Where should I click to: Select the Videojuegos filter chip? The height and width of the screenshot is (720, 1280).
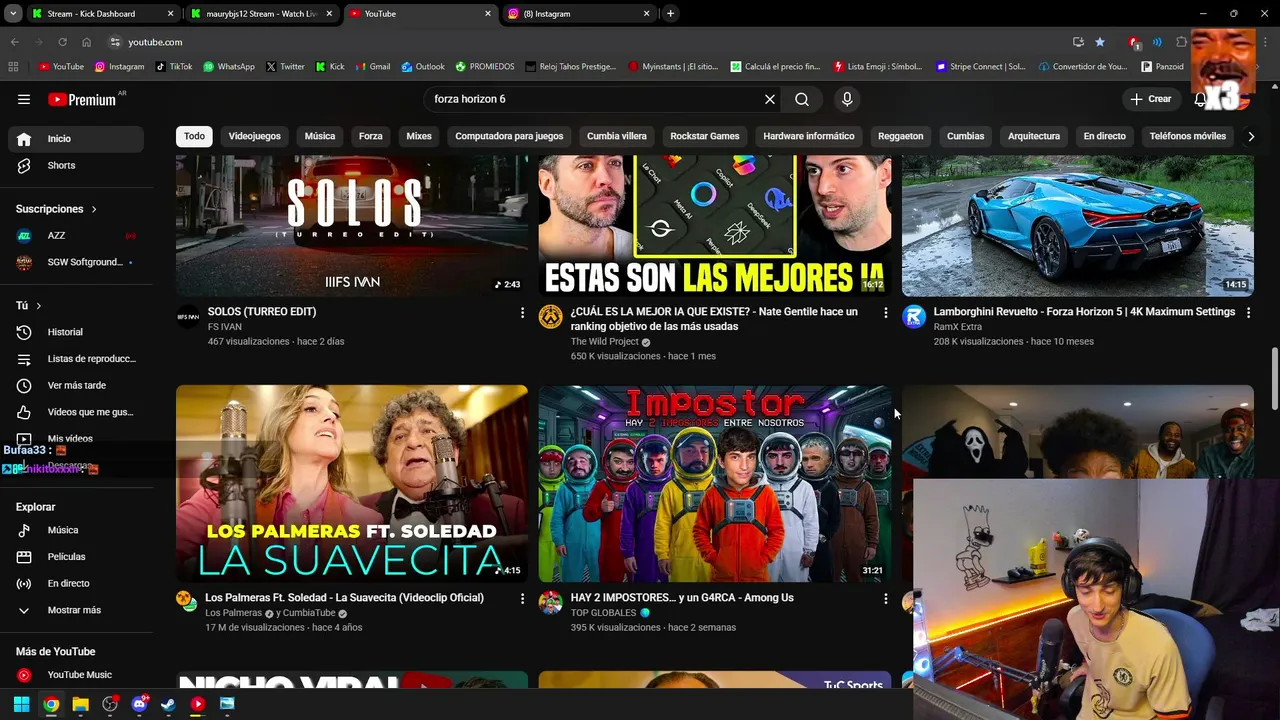click(254, 136)
